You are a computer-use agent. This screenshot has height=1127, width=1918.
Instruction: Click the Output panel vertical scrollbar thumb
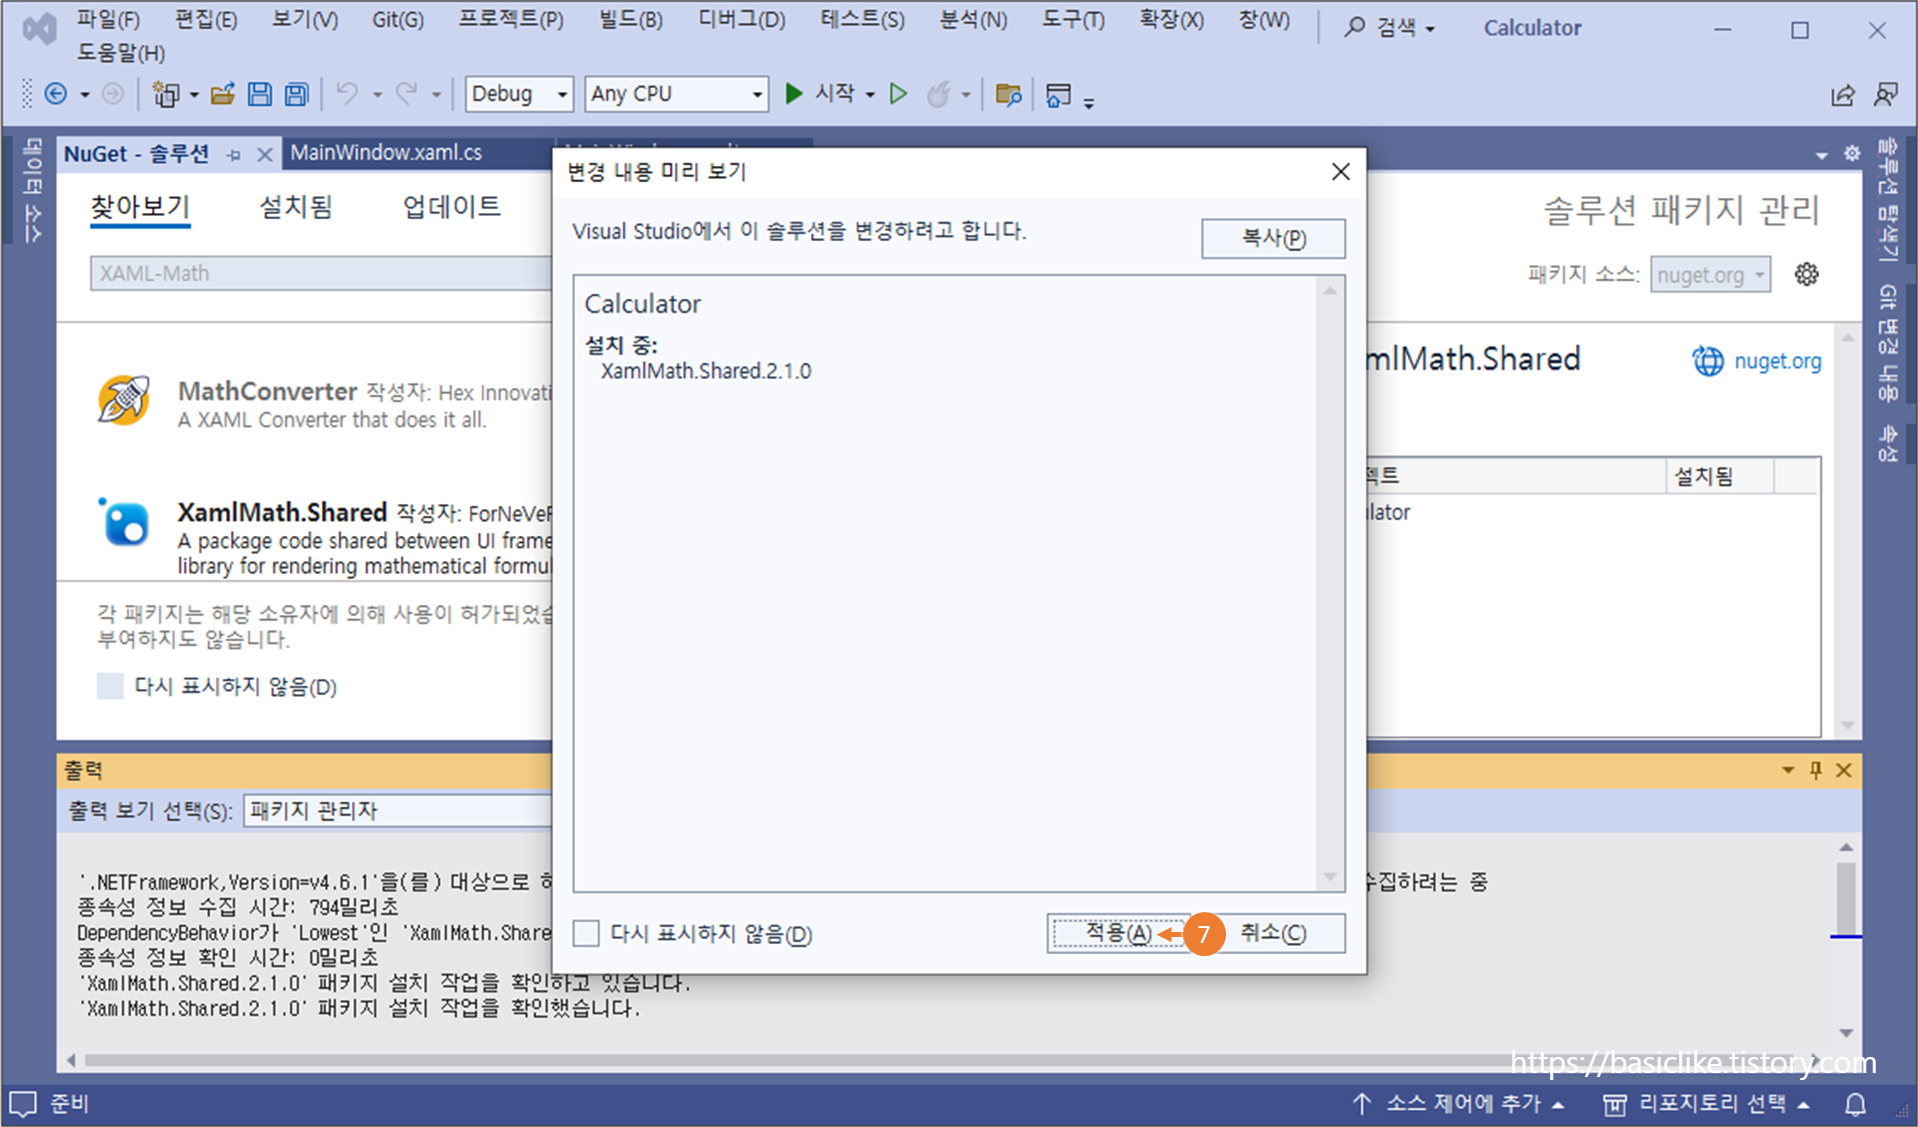pos(1846,898)
